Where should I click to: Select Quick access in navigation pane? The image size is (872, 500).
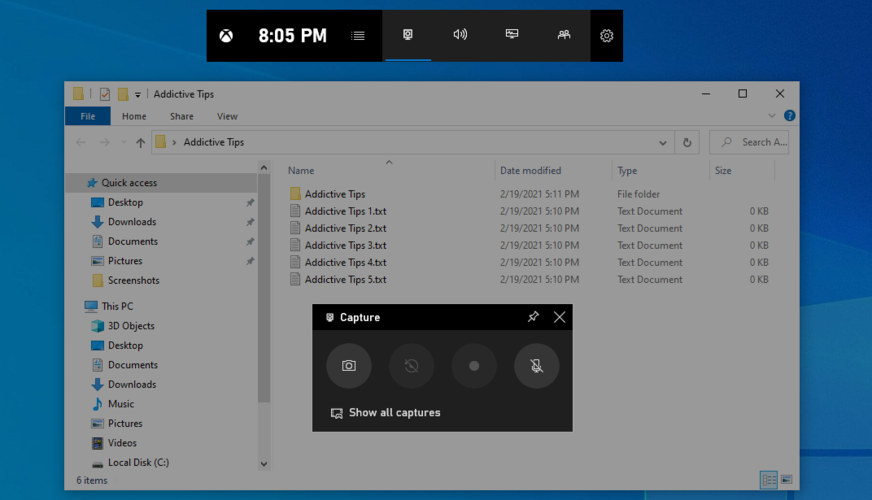[x=161, y=183]
